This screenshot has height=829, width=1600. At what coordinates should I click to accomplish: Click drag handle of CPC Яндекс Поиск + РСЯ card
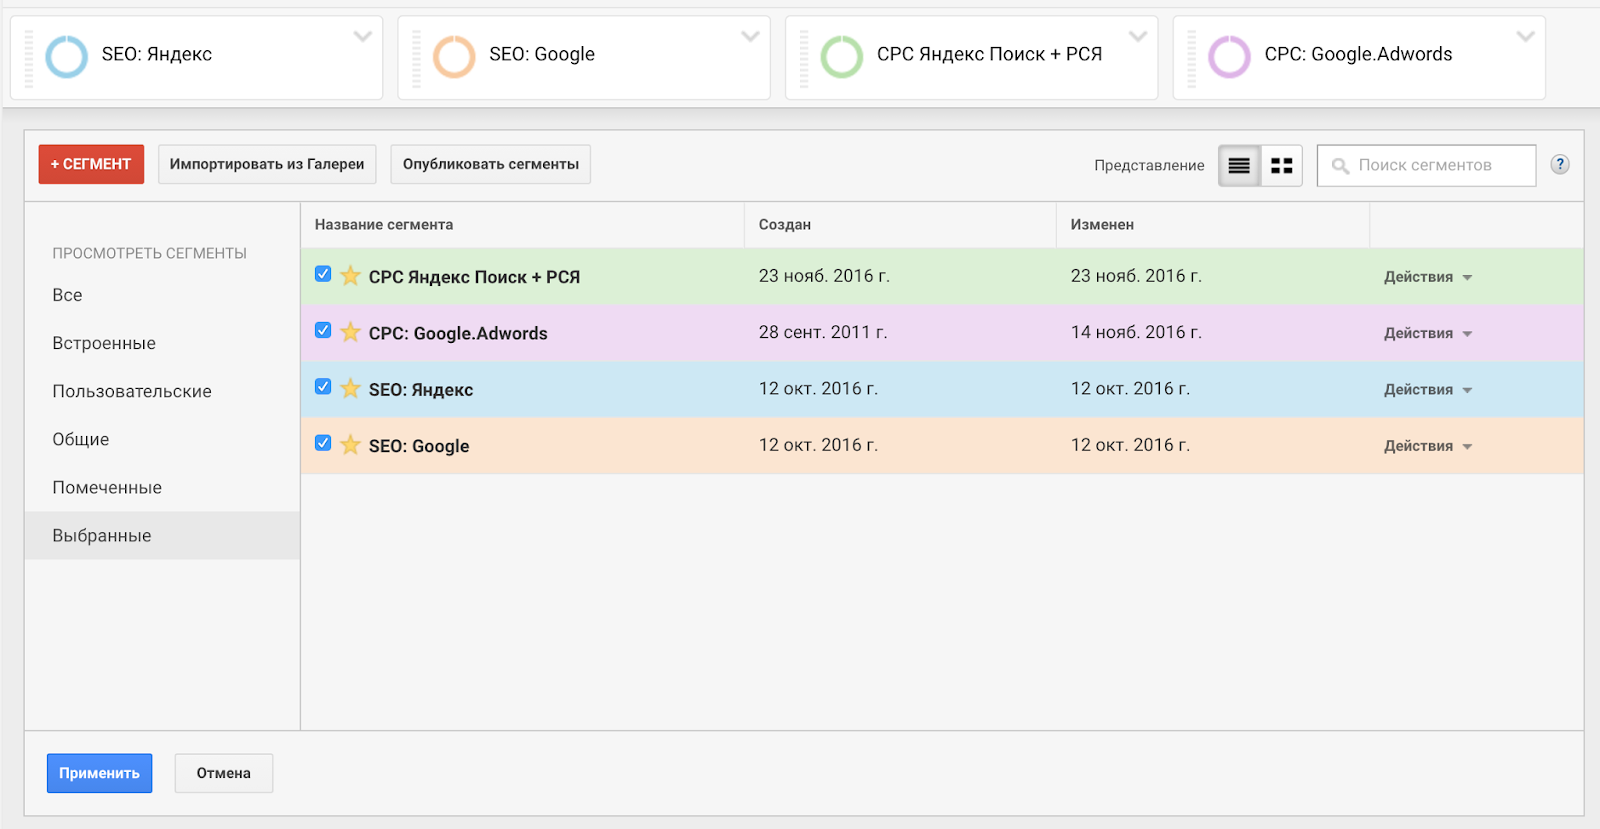(804, 58)
